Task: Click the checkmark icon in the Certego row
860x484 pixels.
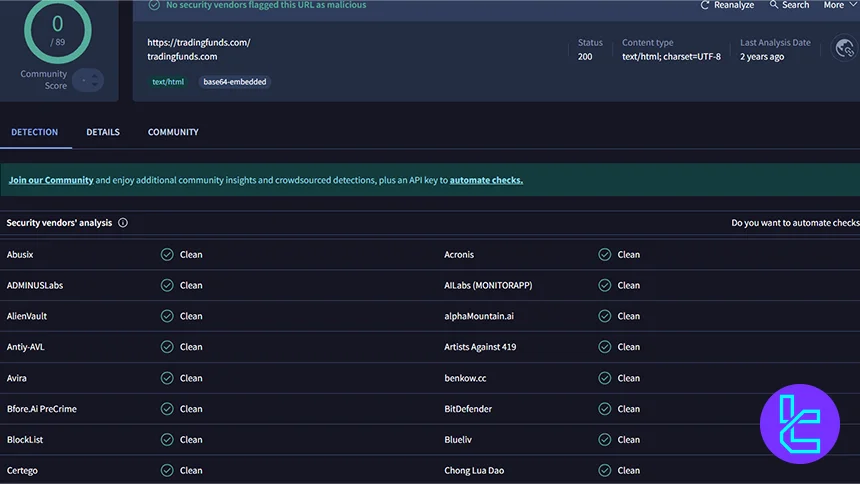Action: 167,470
